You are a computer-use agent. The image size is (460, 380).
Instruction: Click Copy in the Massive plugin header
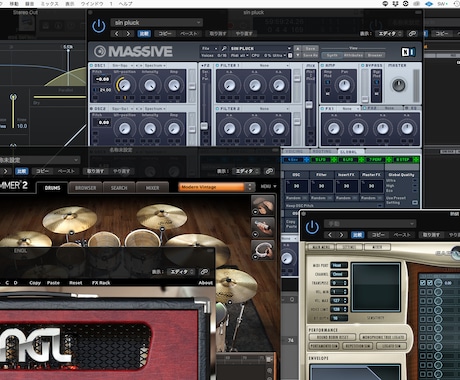tap(165, 34)
